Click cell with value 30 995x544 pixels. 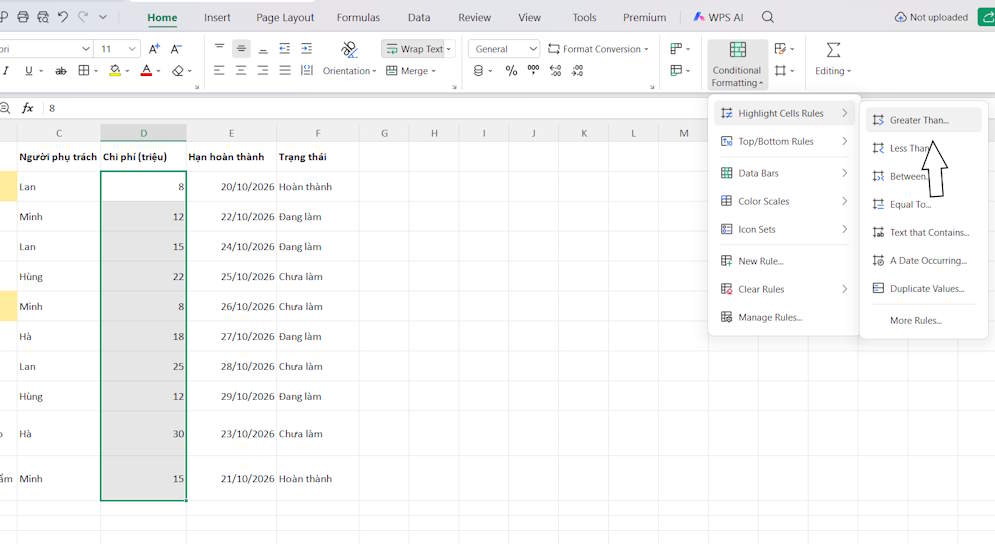(143, 434)
